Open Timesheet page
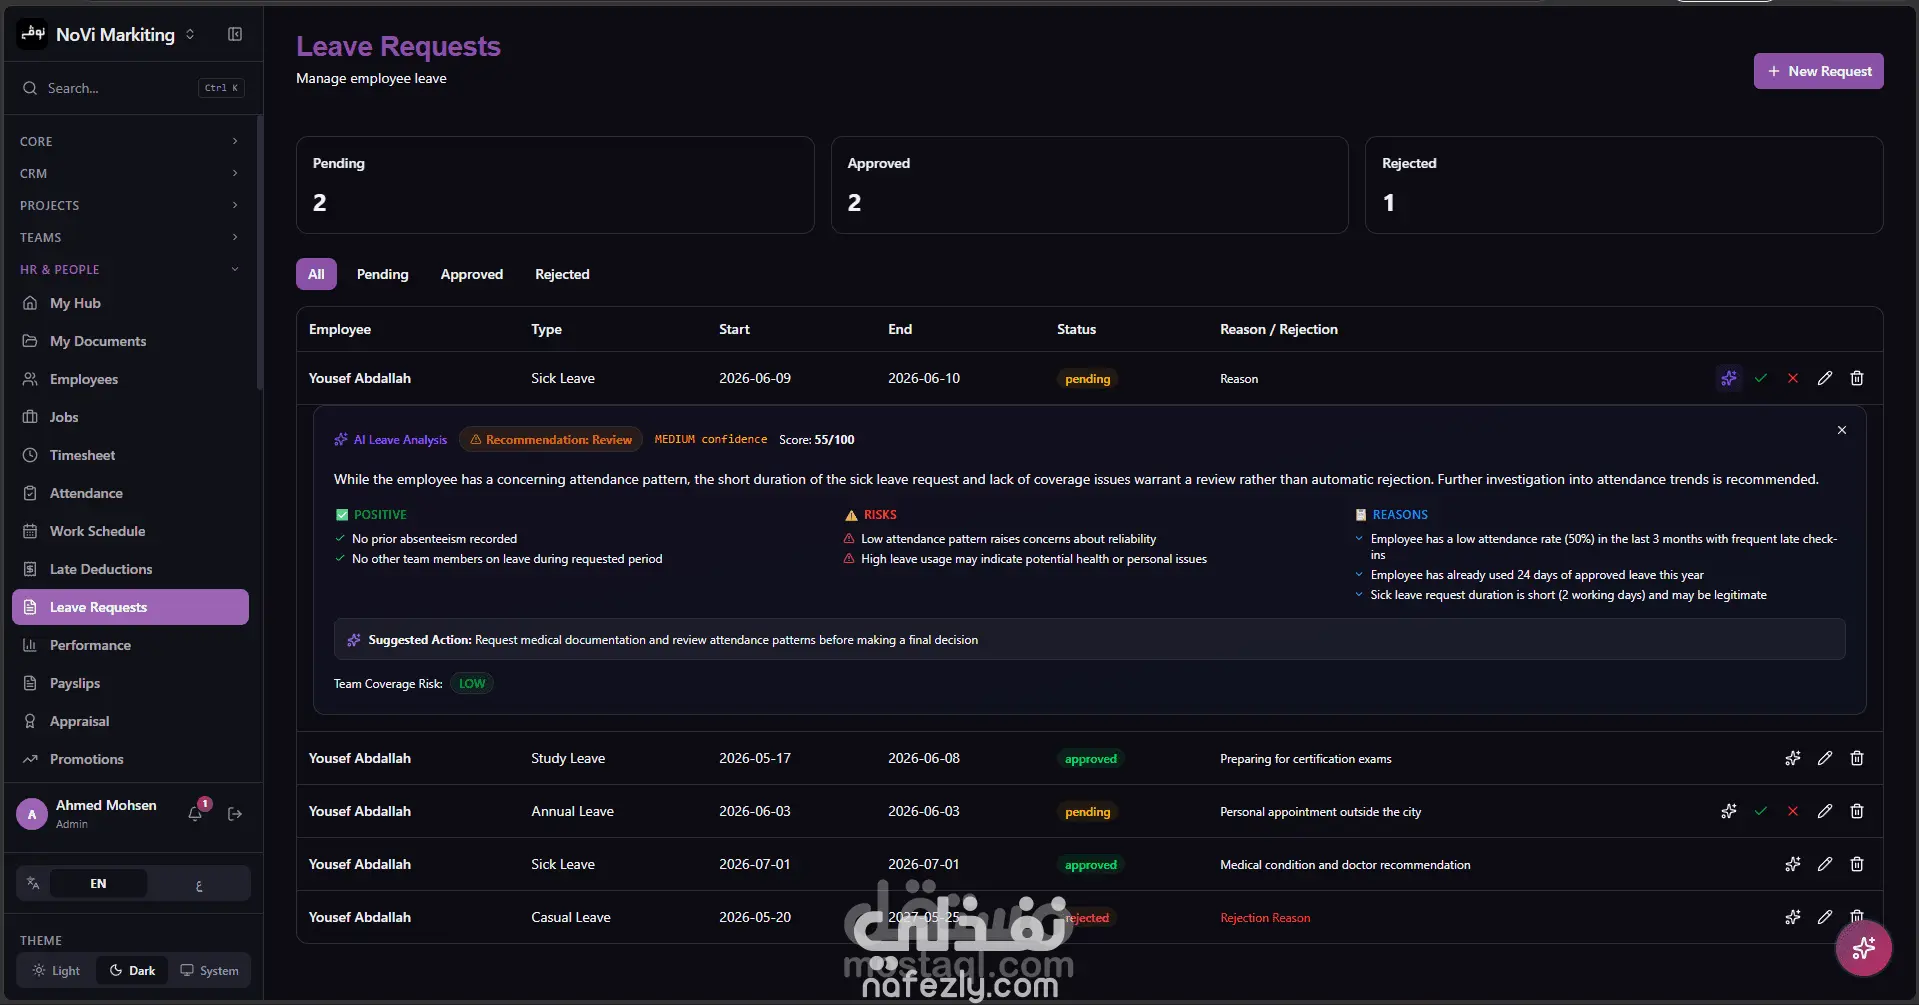 (130, 455)
